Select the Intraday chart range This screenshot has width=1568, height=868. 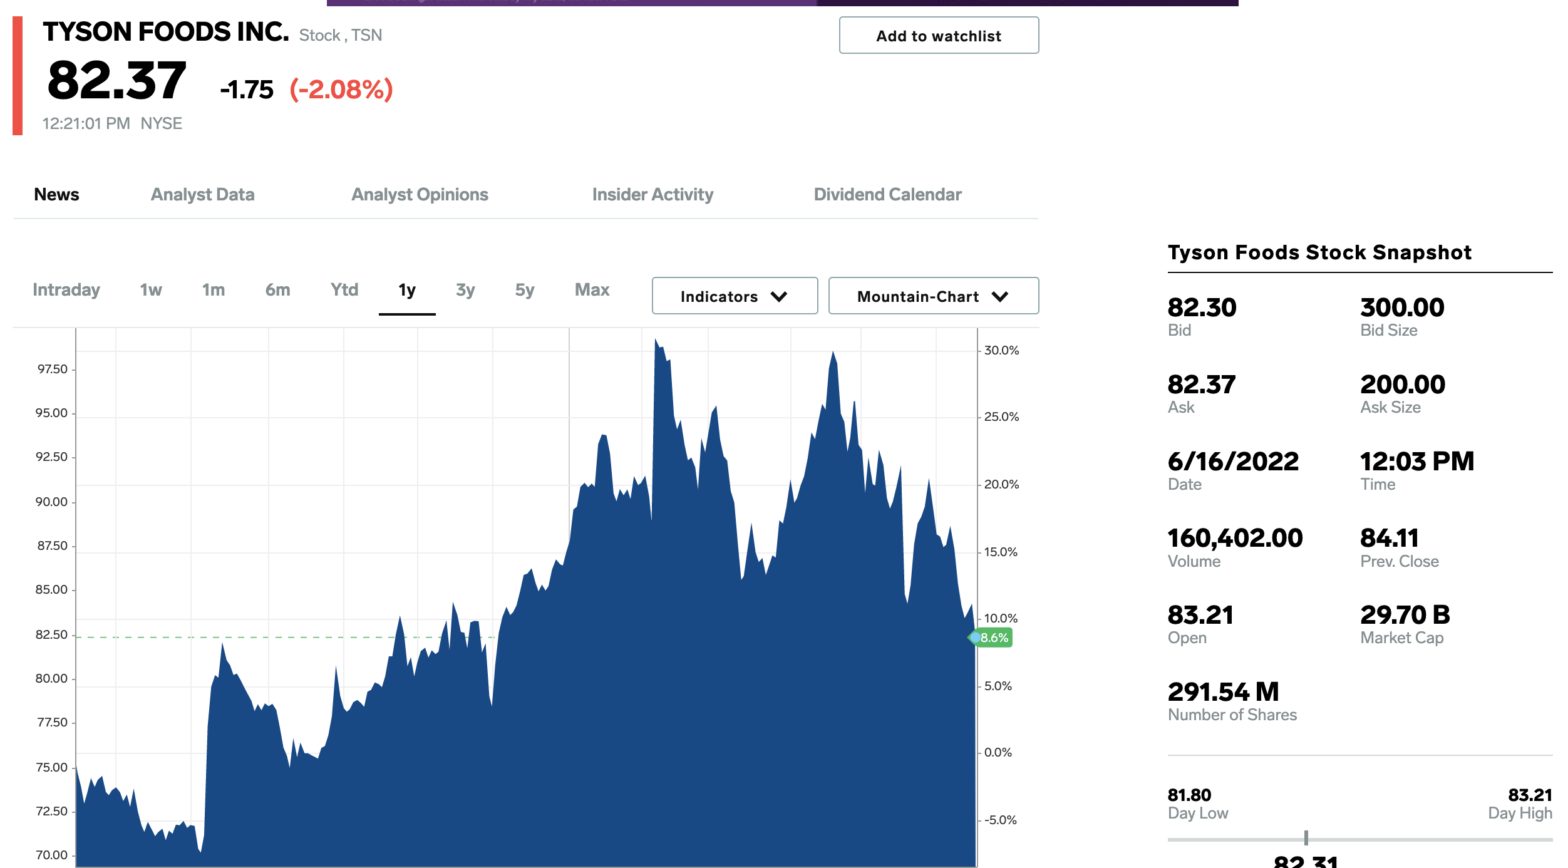point(66,290)
